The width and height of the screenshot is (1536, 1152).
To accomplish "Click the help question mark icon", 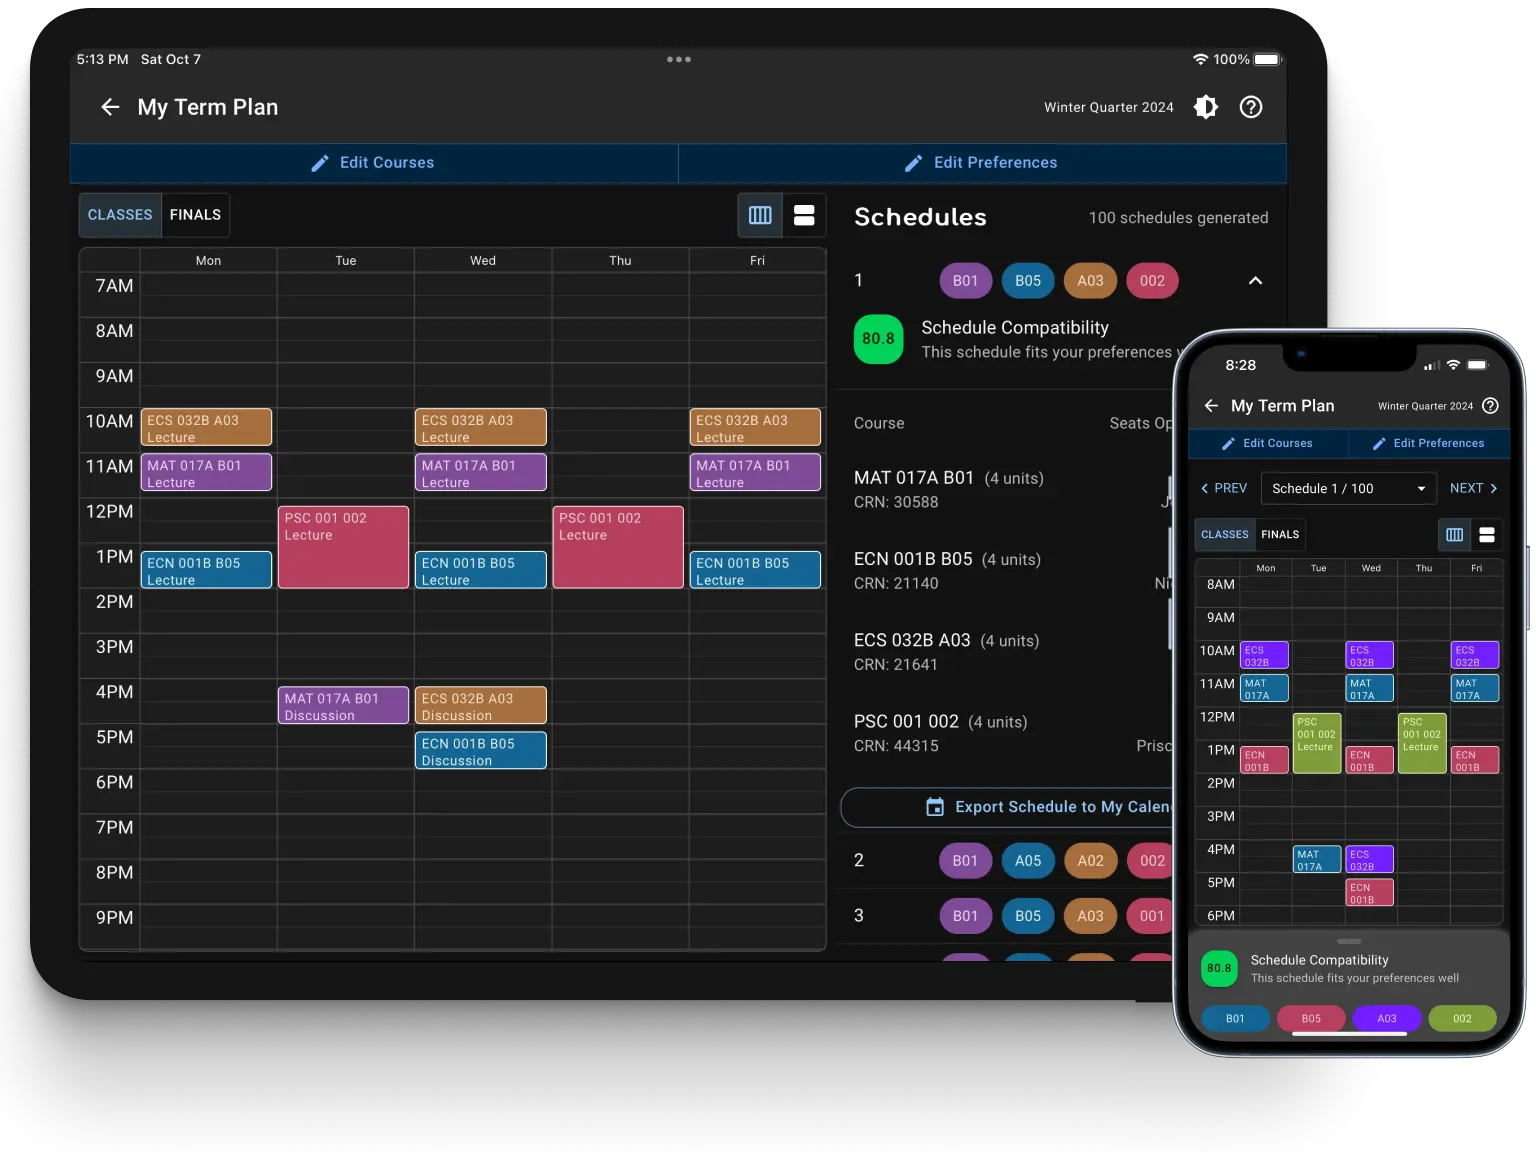I will [1251, 107].
